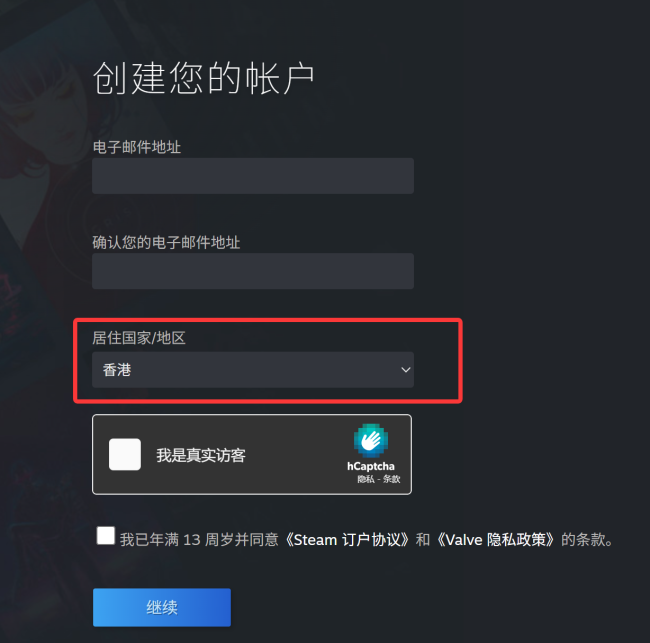Open the country selector showing 香港
650x643 pixels.
[253, 370]
